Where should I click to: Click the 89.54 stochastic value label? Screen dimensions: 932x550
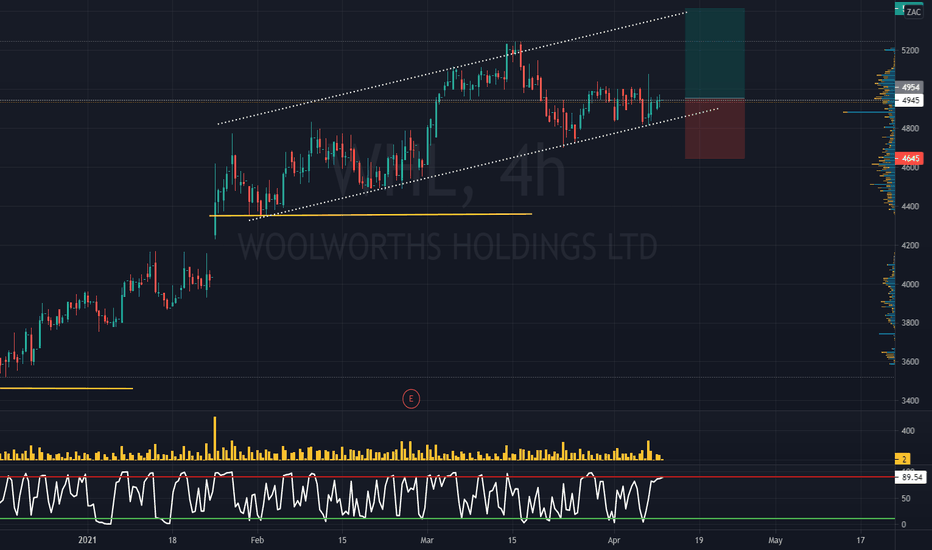[x=911, y=477]
